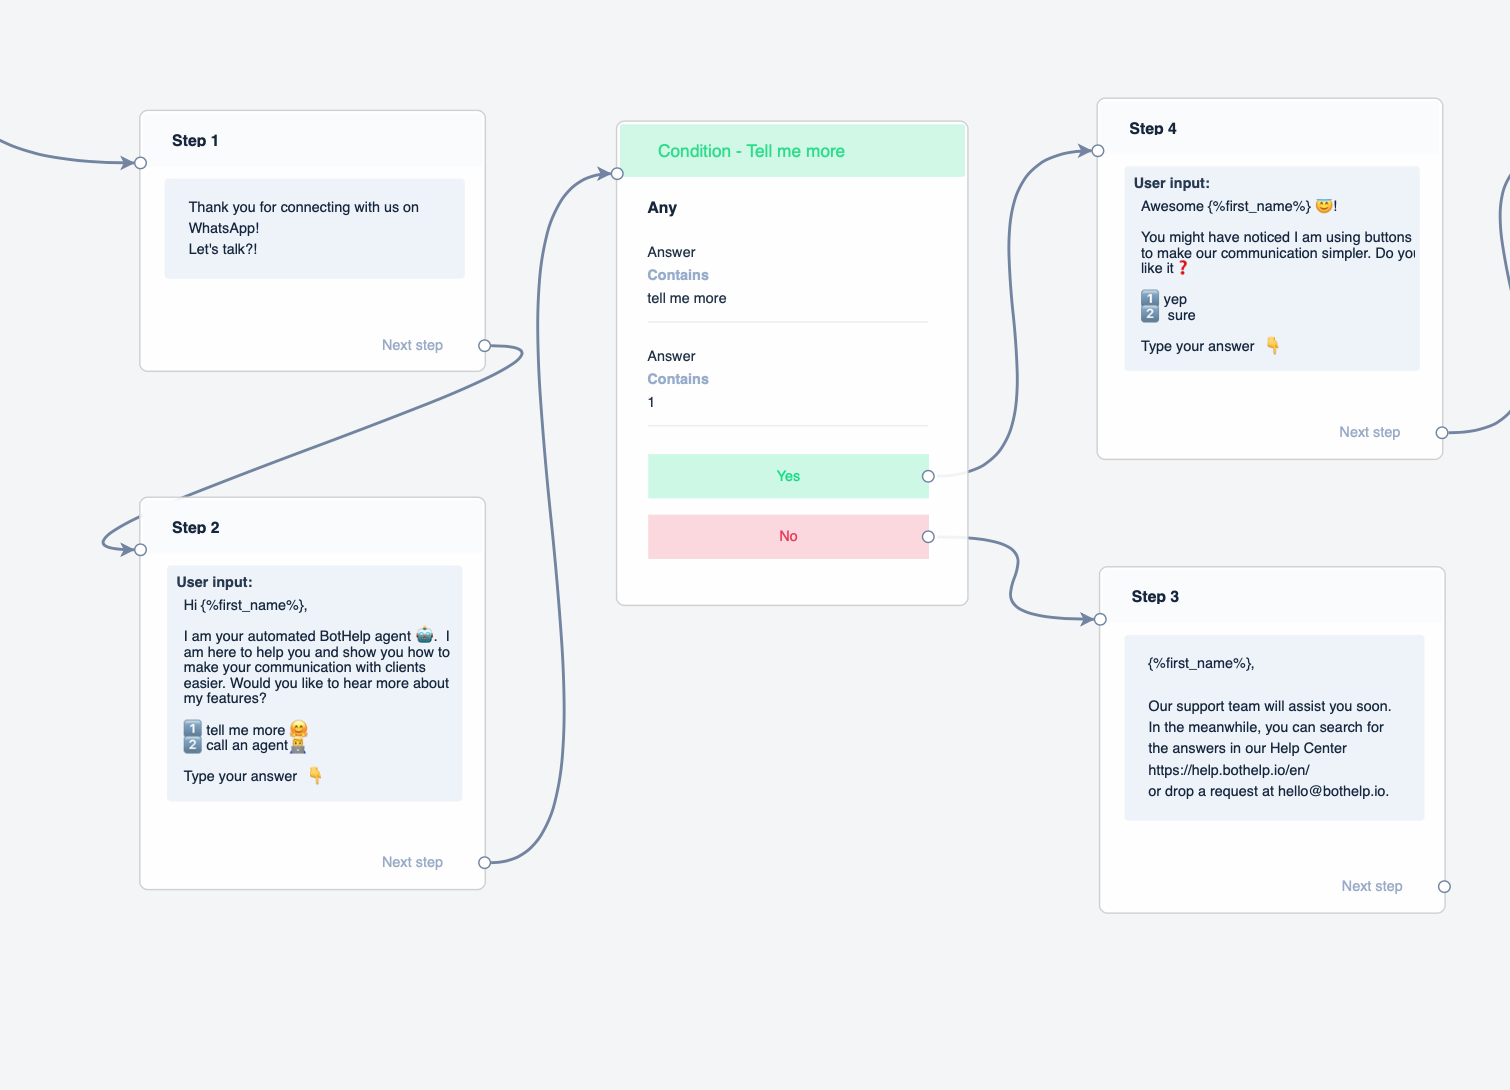Open Step 1's WhatsApp thank-you message

315,228
